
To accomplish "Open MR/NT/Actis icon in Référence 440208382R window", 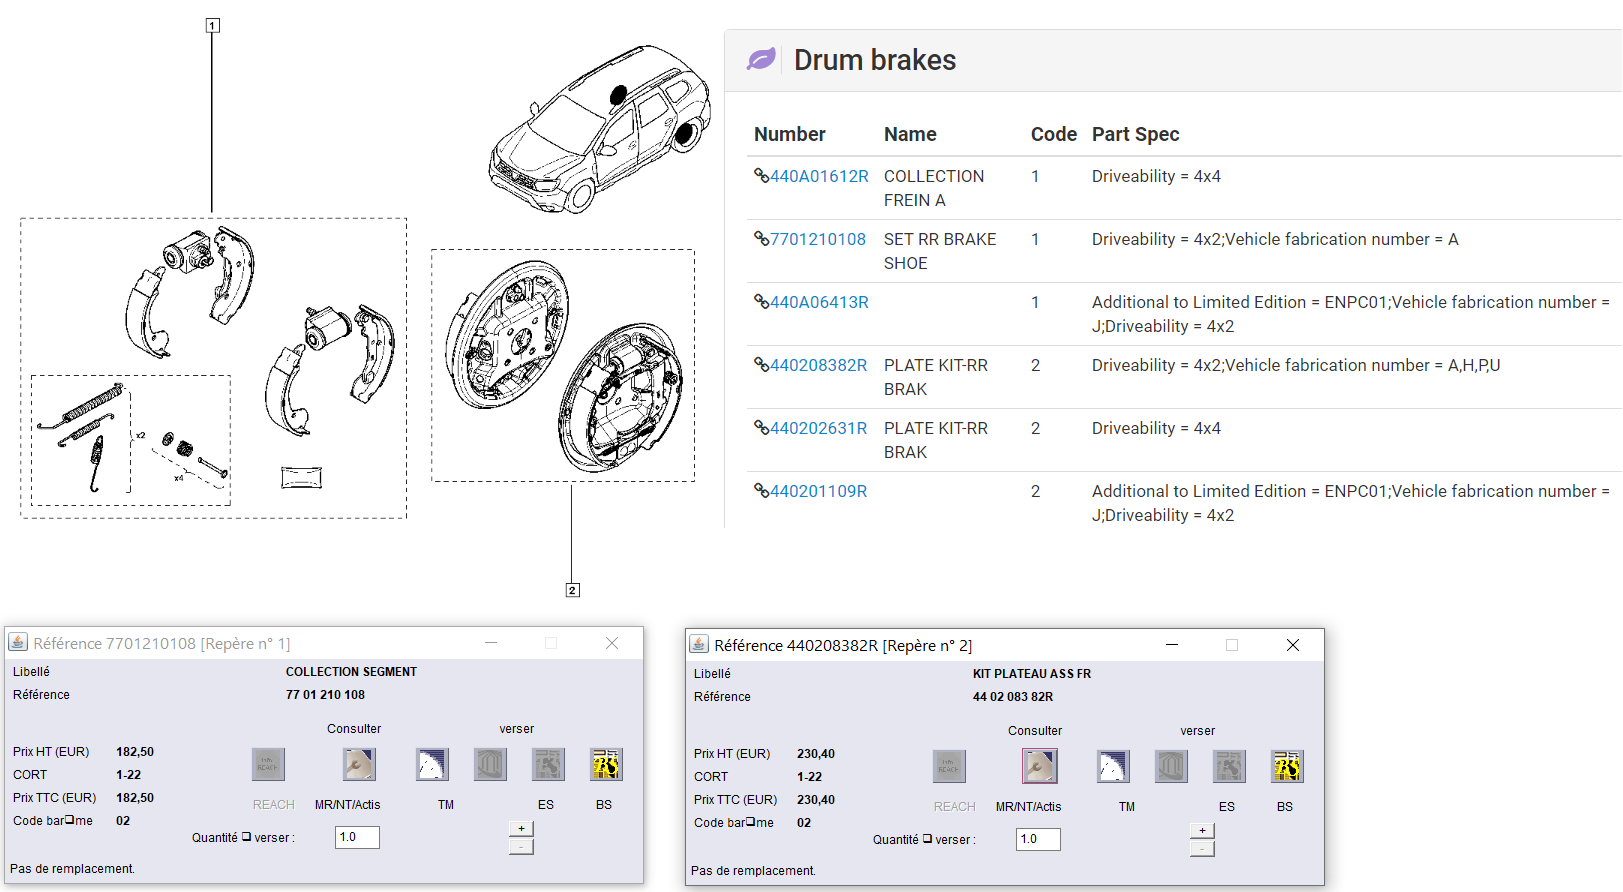I will [x=1040, y=767].
